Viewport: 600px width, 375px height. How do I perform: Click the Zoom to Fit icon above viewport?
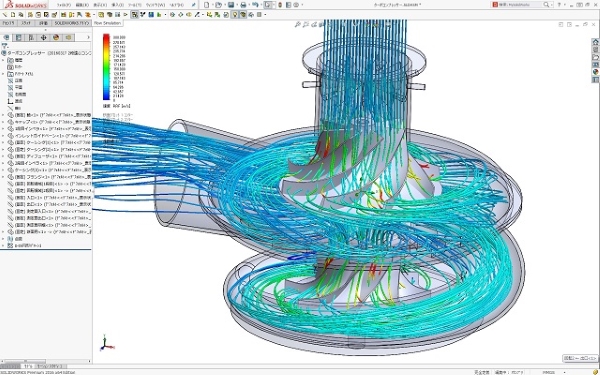click(x=298, y=24)
